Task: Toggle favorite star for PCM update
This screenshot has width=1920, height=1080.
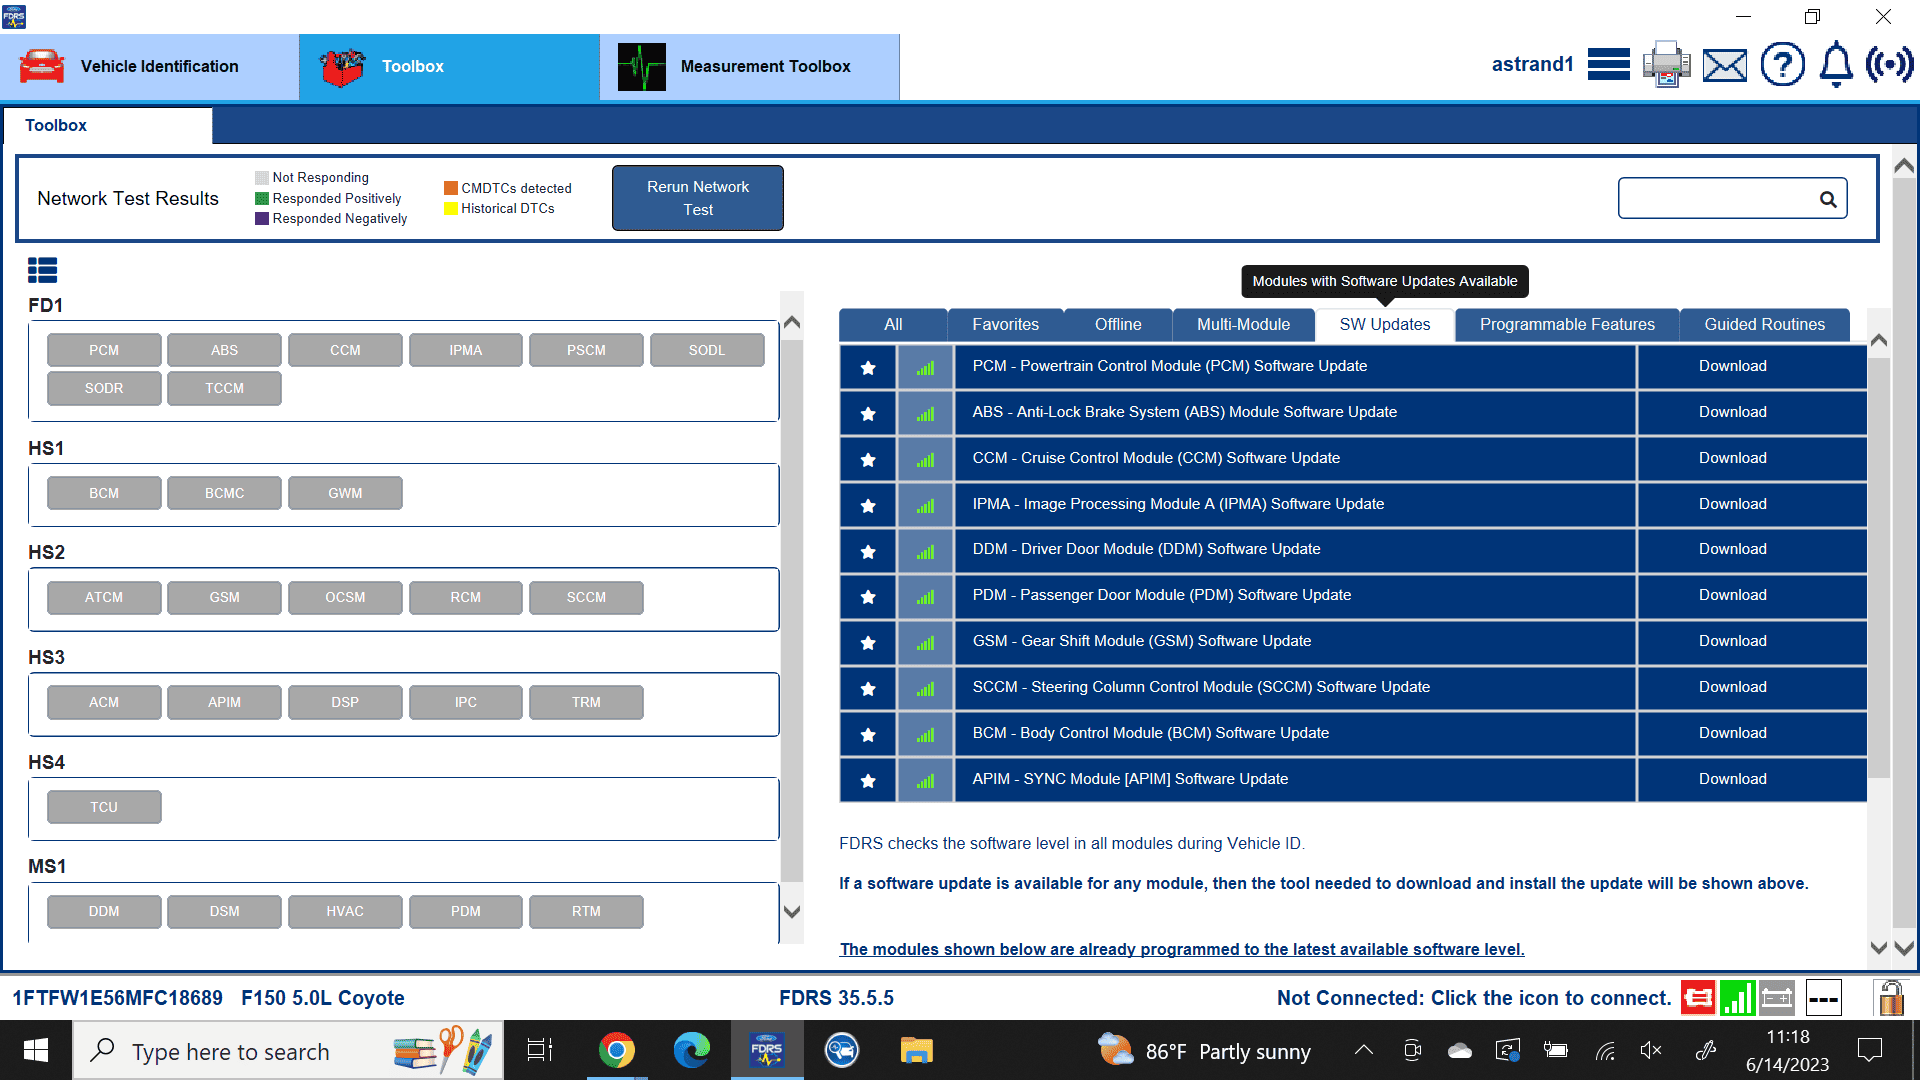Action: click(x=868, y=367)
